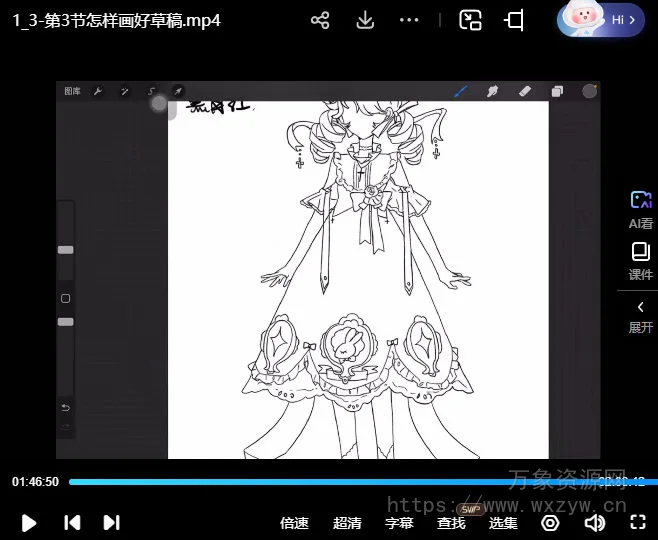Switch to picture-in-picture mini window mode
658x540 pixels.
[x=470, y=20]
